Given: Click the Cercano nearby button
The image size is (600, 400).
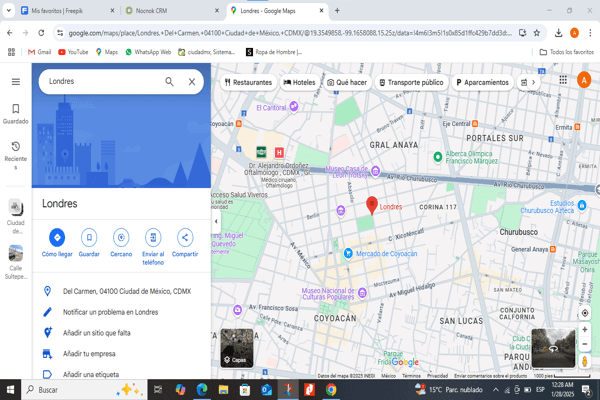Looking at the screenshot, I should (121, 243).
